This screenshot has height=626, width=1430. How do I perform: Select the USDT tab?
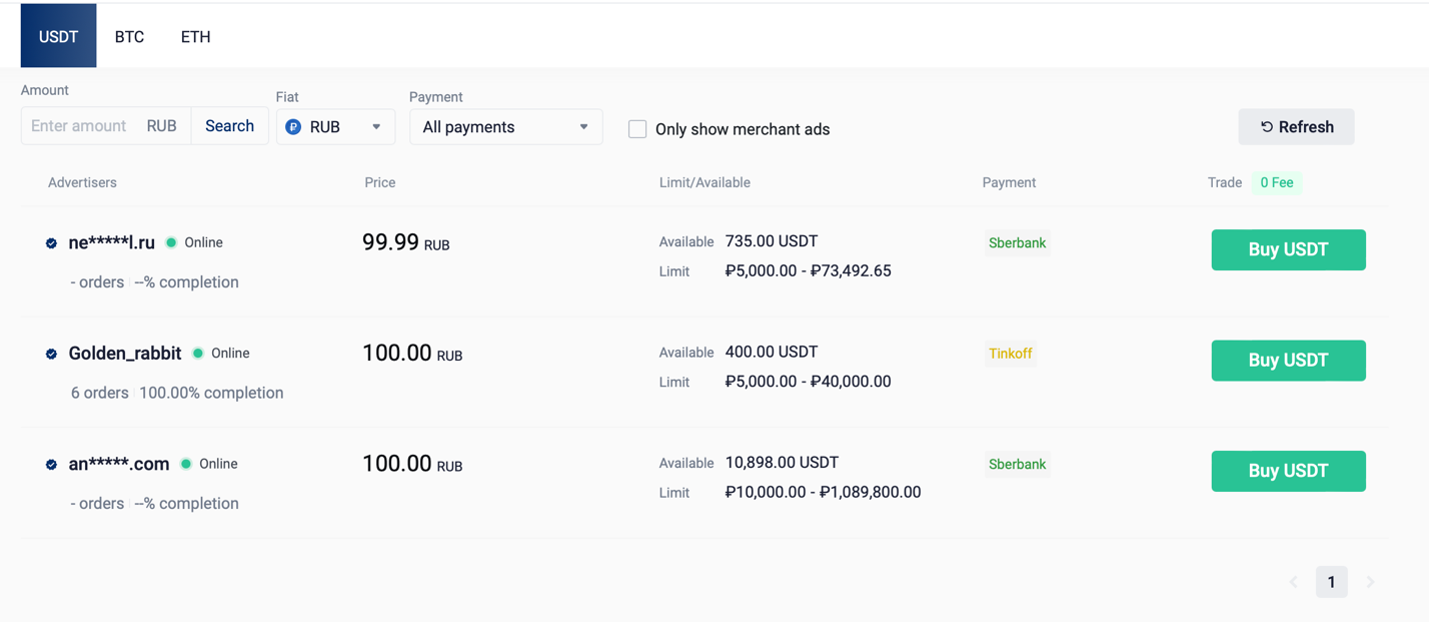tap(58, 37)
